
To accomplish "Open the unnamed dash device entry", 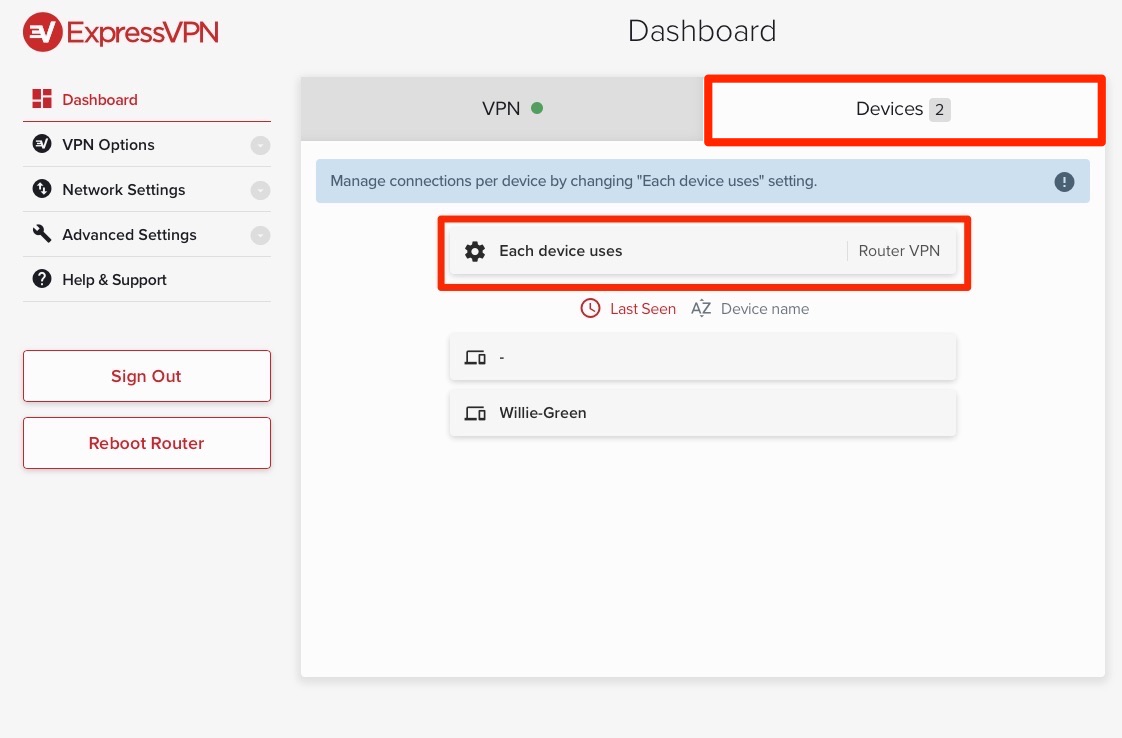I will click(x=703, y=357).
